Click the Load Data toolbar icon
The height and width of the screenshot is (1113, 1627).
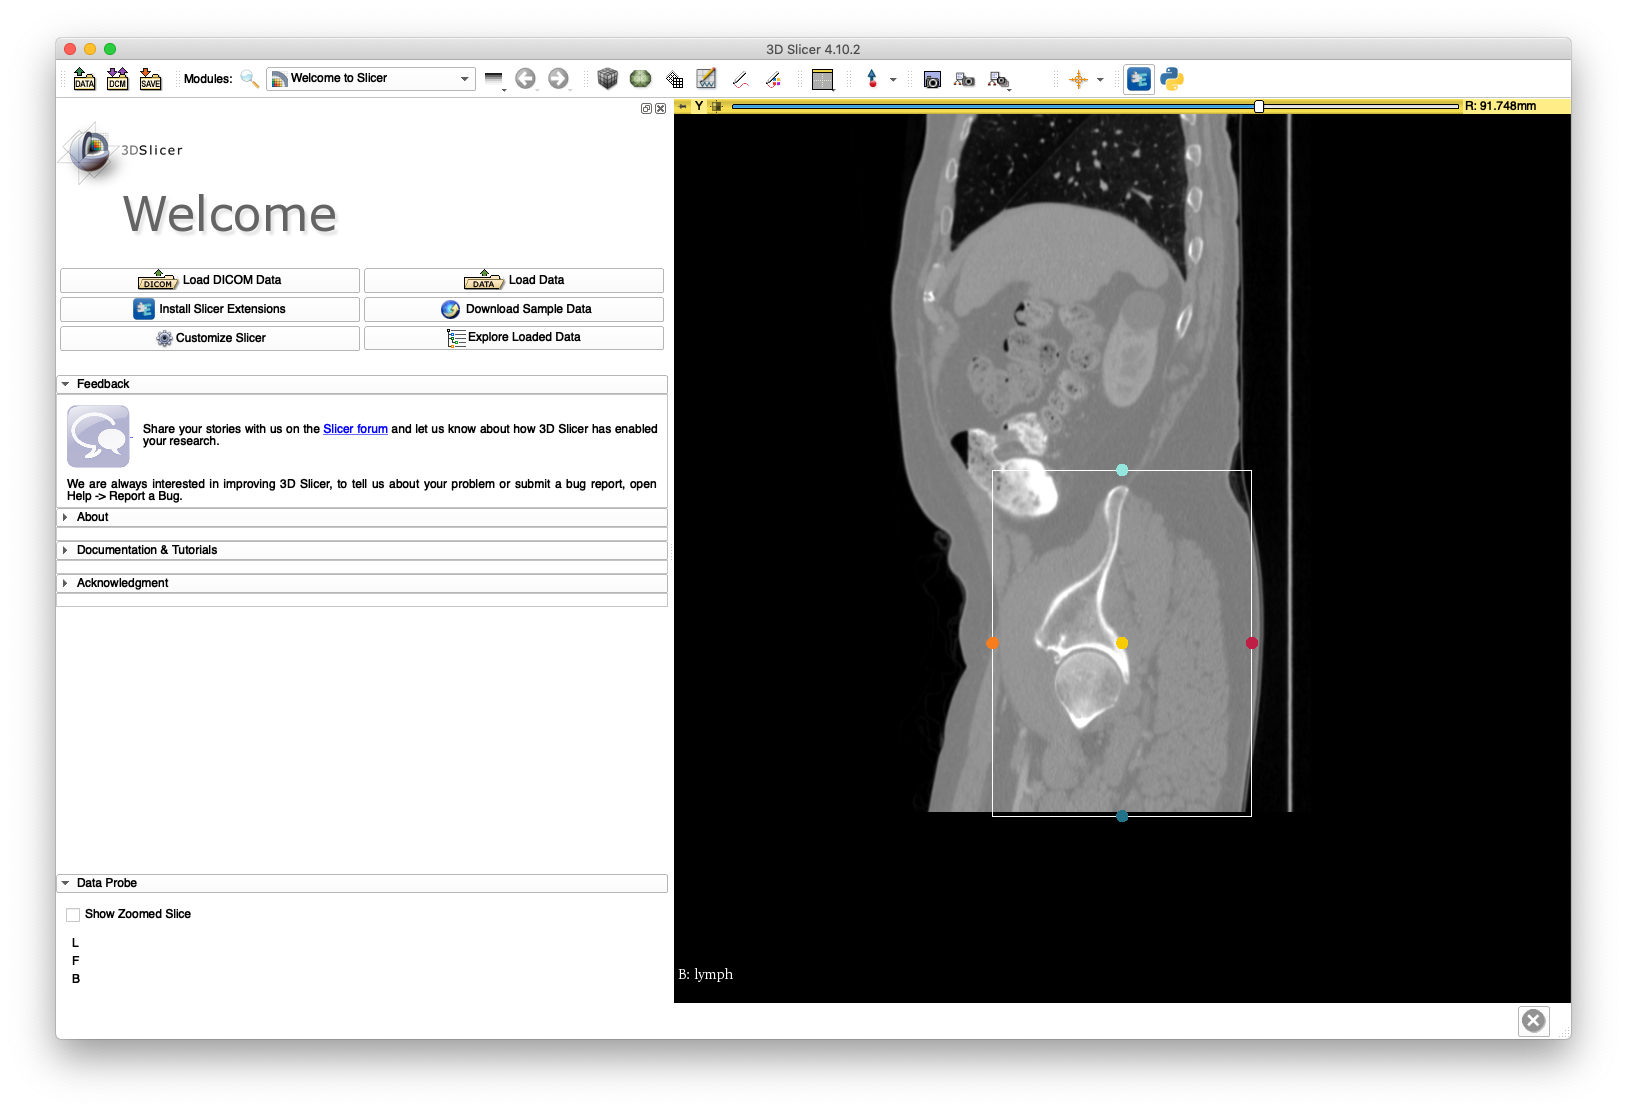coord(85,79)
